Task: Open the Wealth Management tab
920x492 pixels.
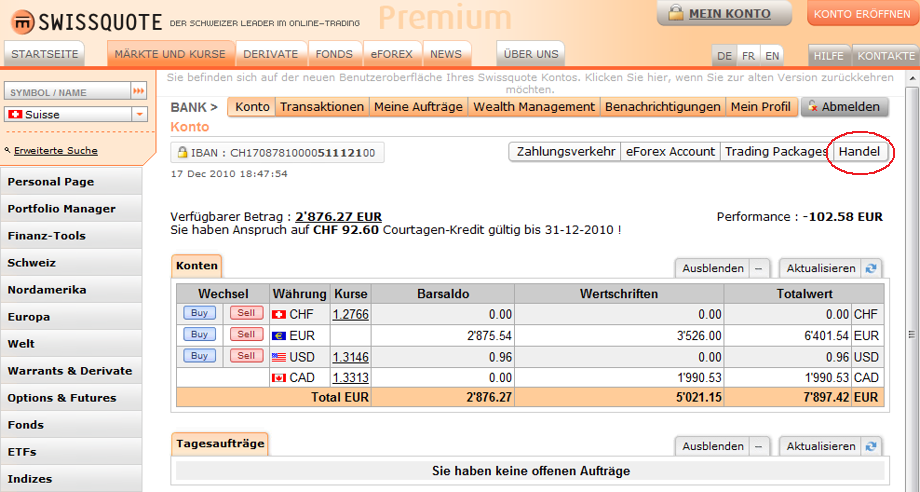Action: pyautogui.click(x=534, y=107)
